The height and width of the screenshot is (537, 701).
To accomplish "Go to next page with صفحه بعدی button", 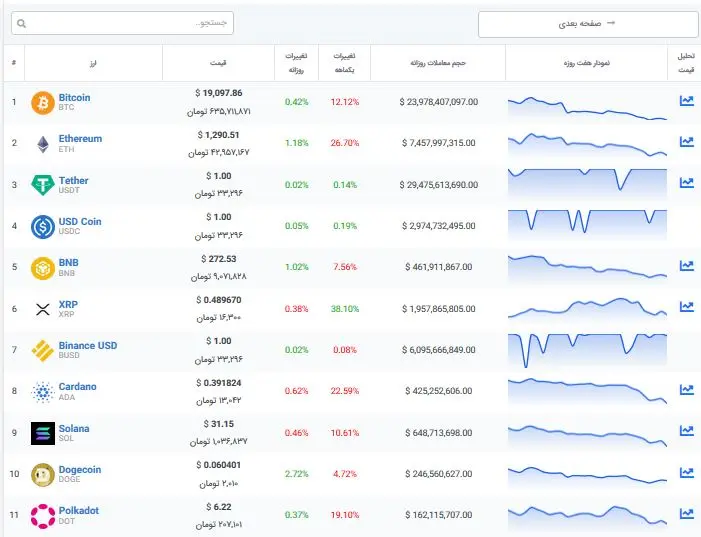I will click(586, 23).
